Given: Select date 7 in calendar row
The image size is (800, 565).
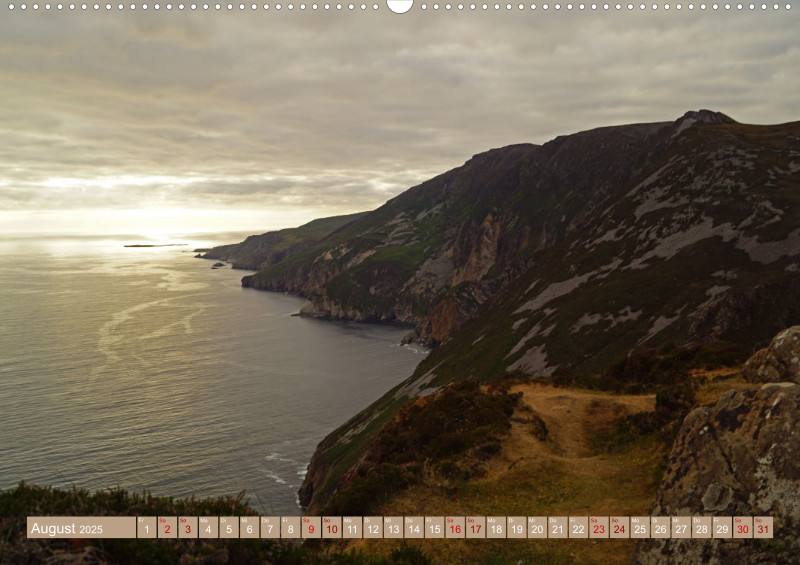Looking at the screenshot, I should 270,527.
